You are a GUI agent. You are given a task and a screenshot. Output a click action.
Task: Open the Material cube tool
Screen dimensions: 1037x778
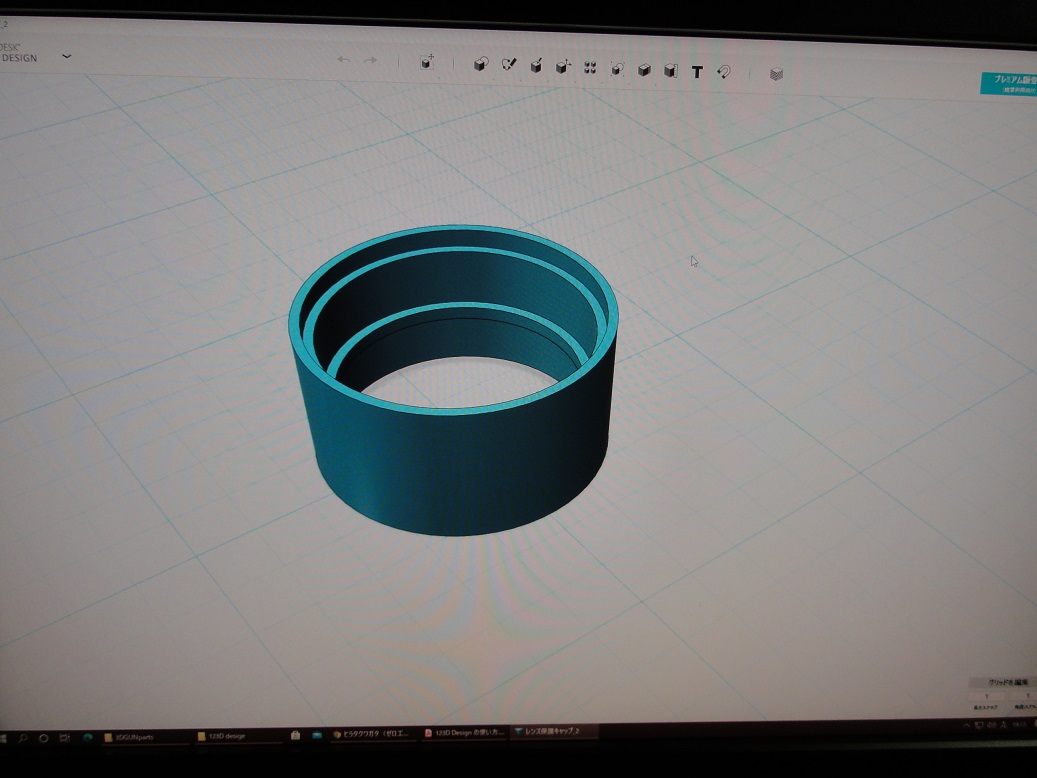(776, 74)
